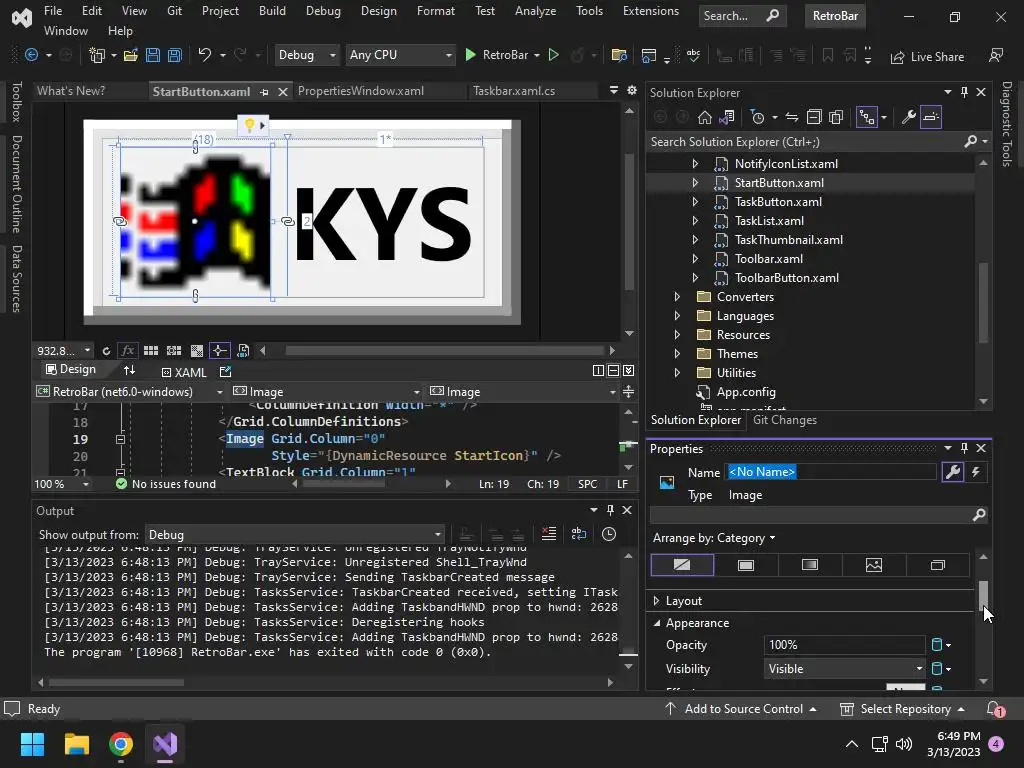This screenshot has height=768, width=1024.
Task: Expand the Themes folder
Action: click(x=677, y=354)
